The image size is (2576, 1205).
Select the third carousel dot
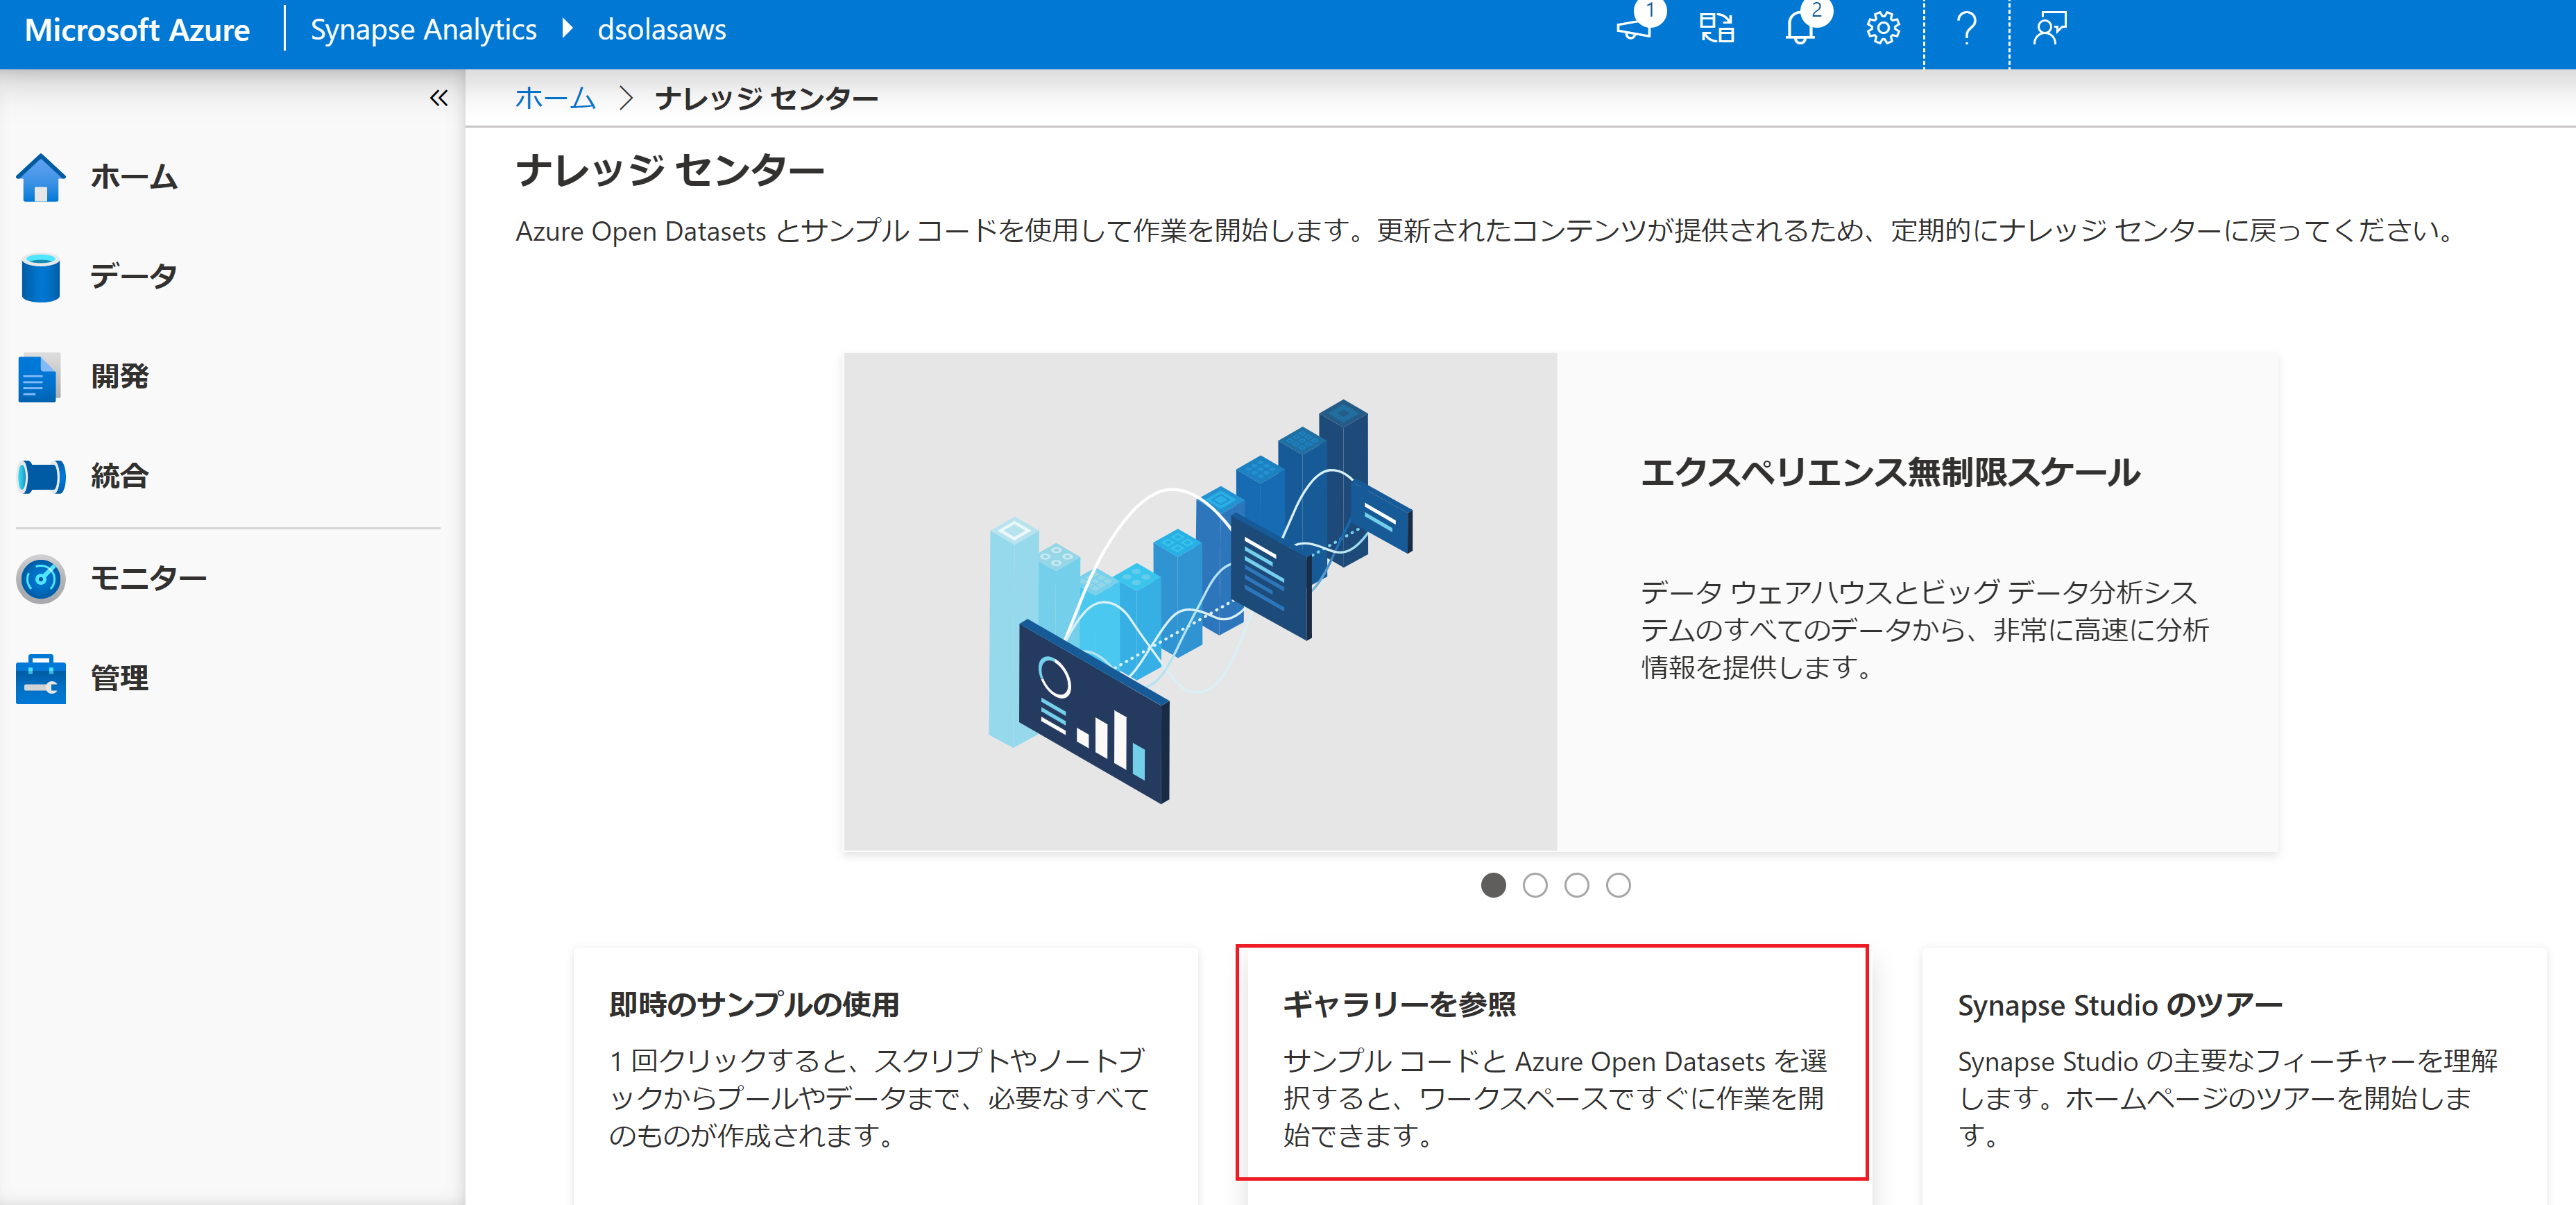pos(1577,885)
